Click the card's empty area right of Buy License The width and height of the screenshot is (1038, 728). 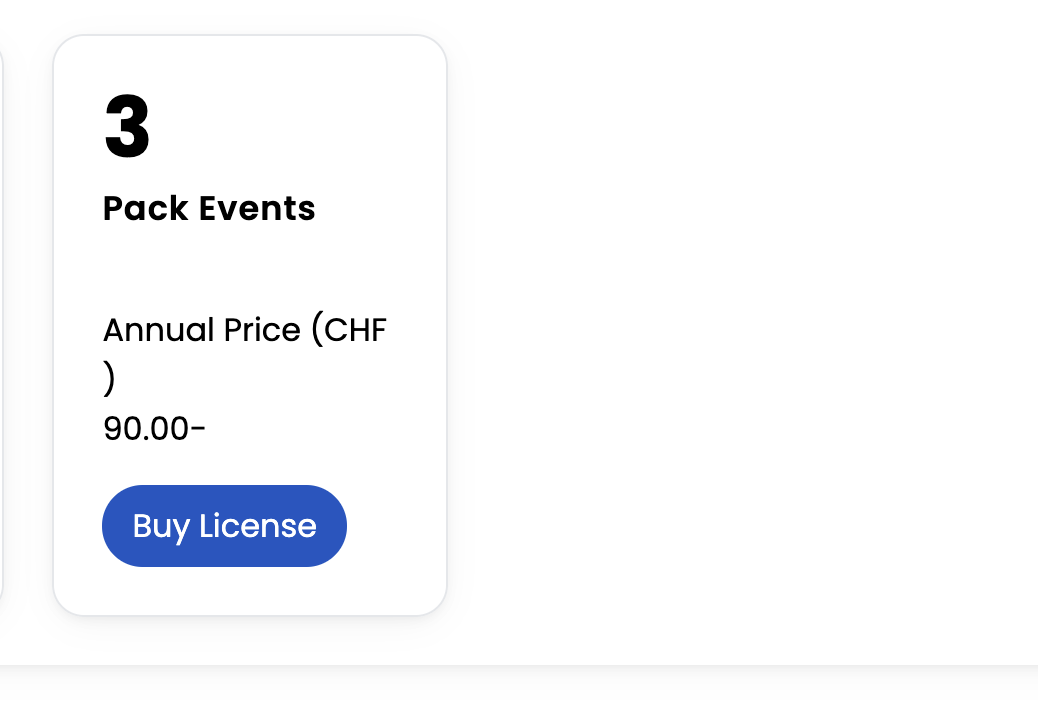tap(395, 526)
